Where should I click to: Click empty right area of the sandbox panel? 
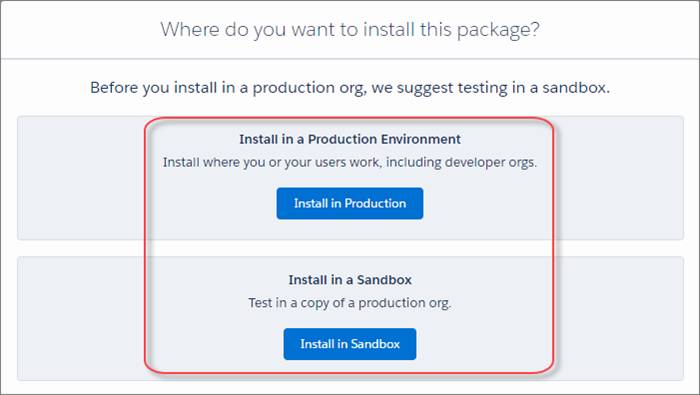click(x=619, y=318)
